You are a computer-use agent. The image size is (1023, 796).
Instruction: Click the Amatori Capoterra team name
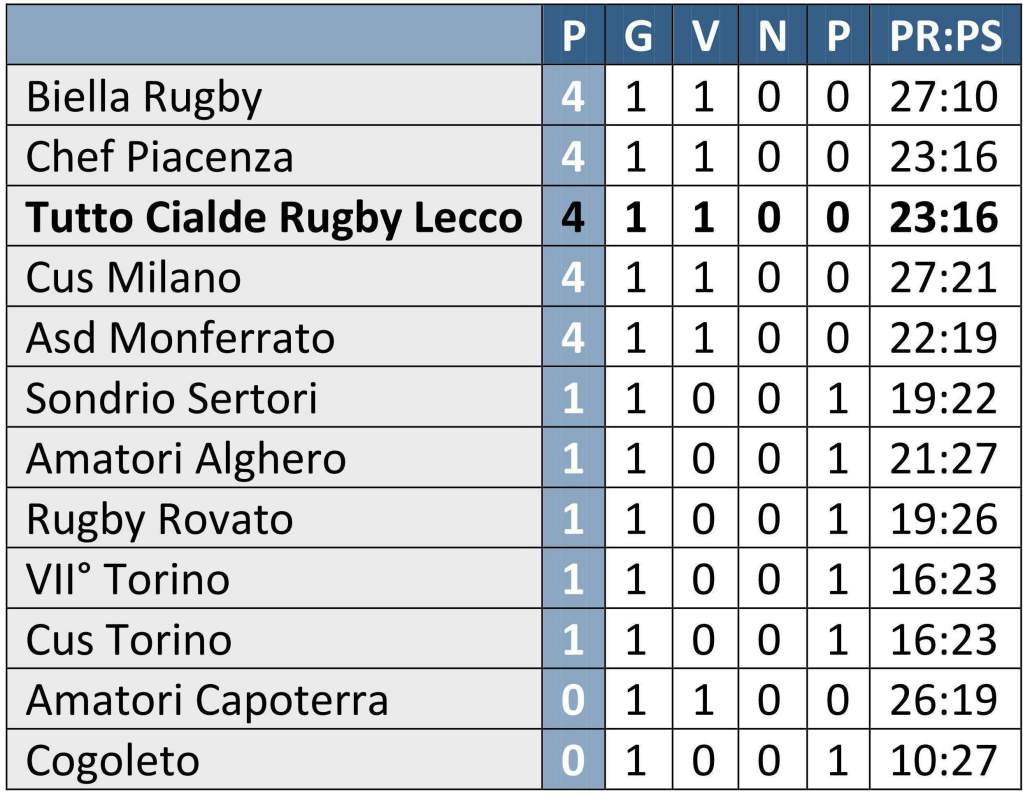point(206,700)
